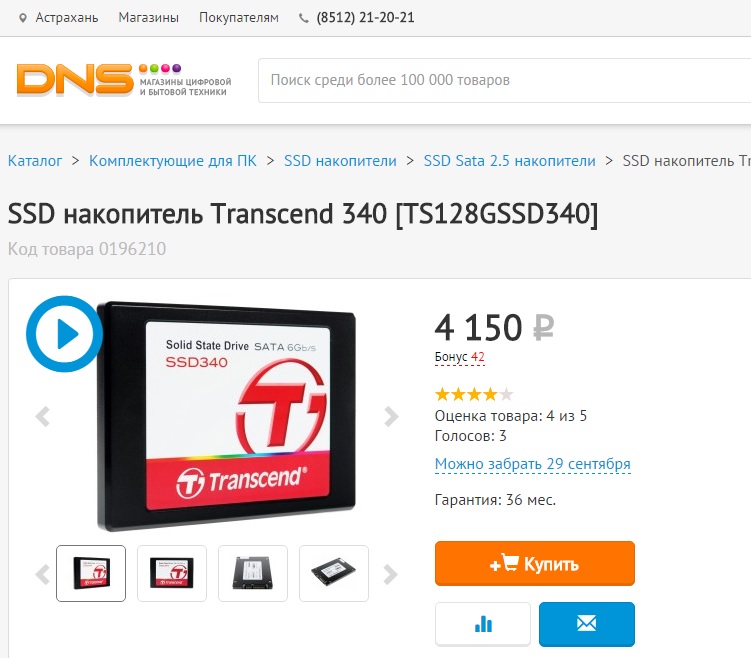
Task: Focus the product search field
Action: tap(504, 80)
